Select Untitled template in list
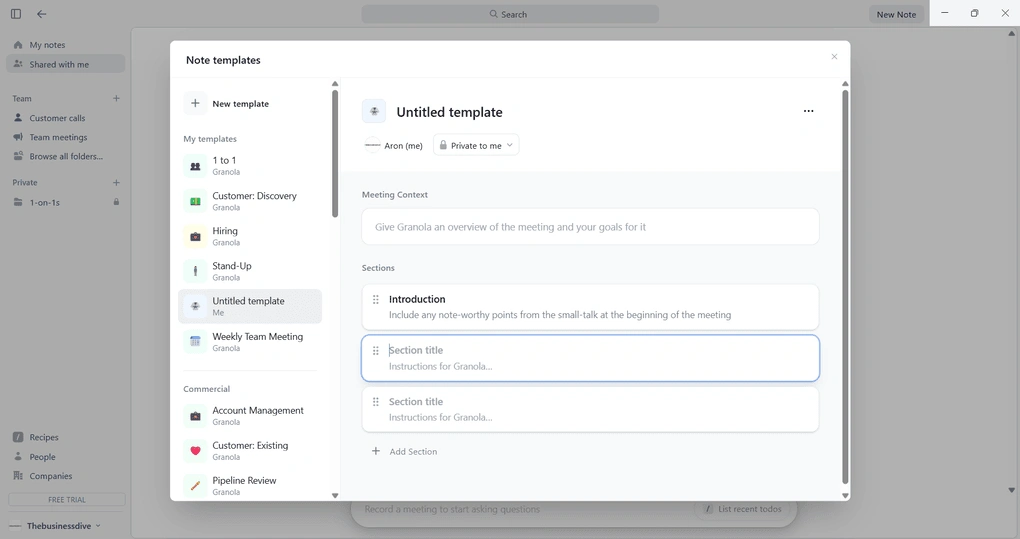 250,306
